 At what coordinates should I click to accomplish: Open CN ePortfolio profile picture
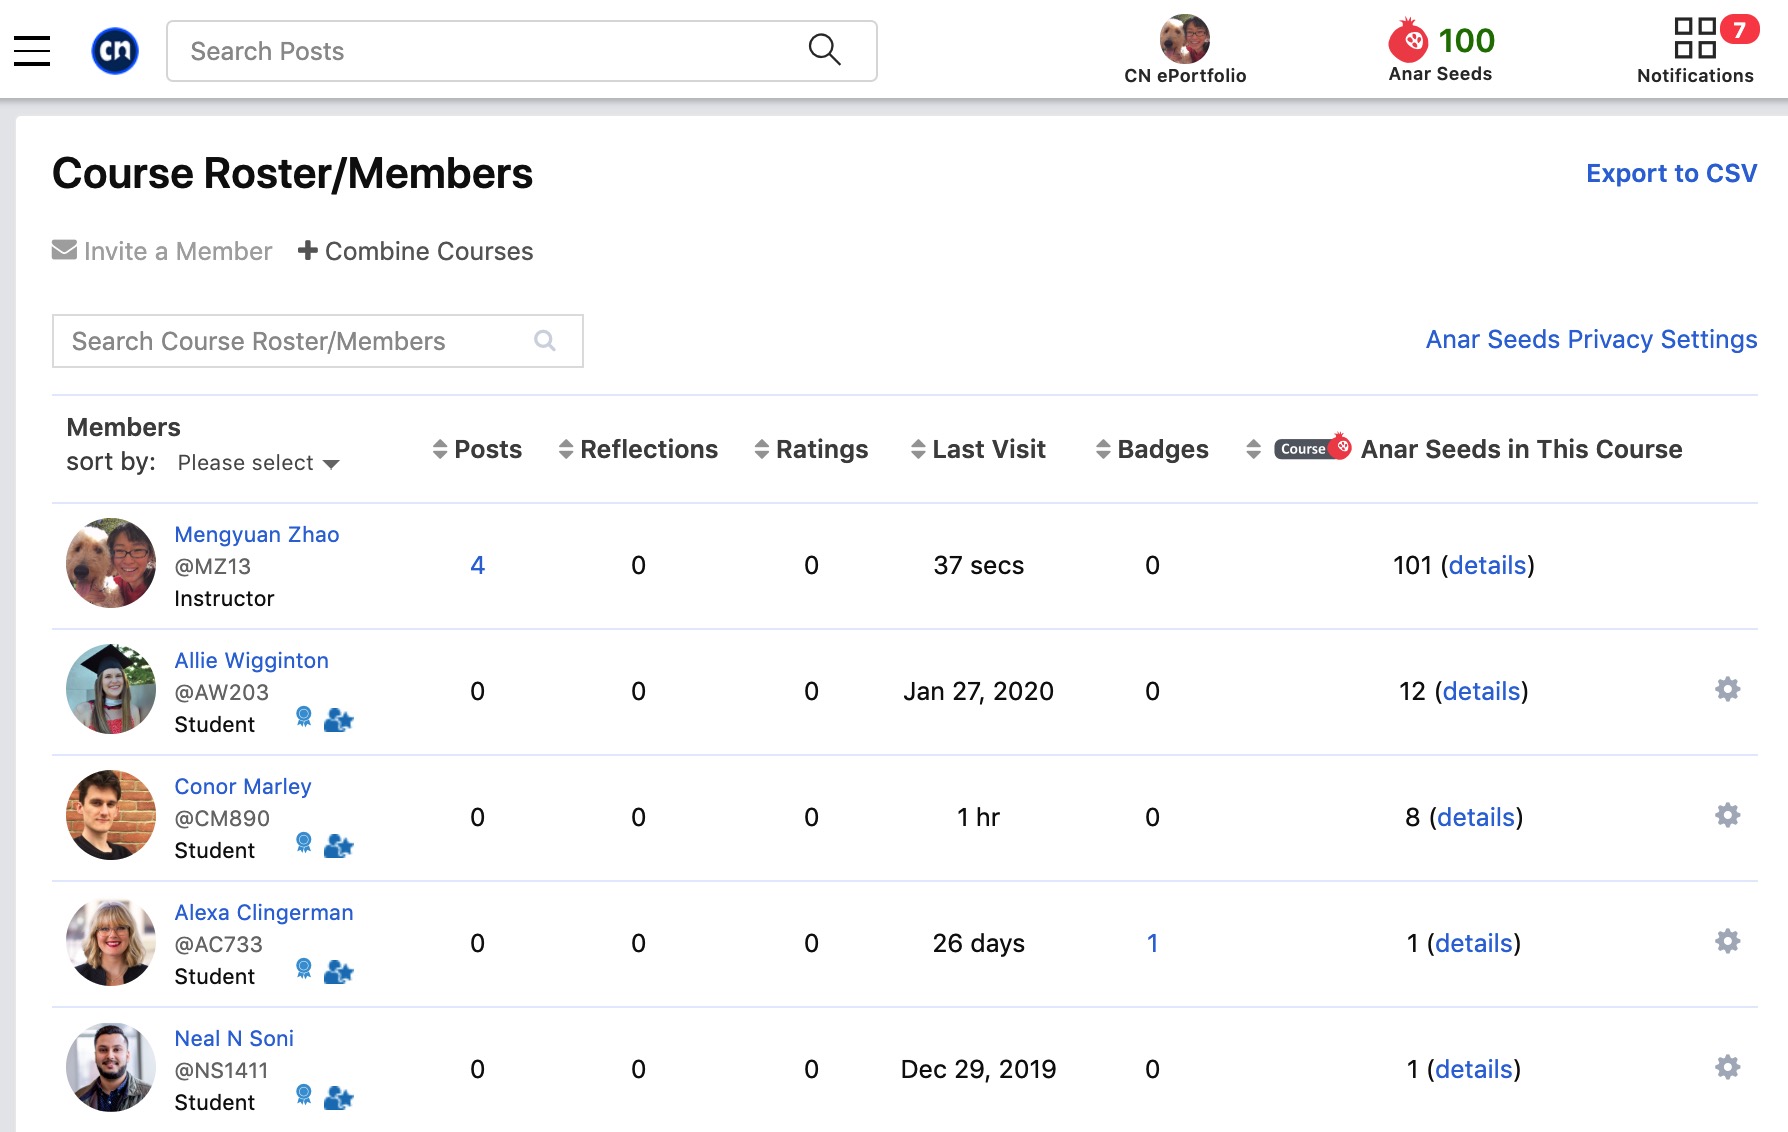coord(1185,39)
